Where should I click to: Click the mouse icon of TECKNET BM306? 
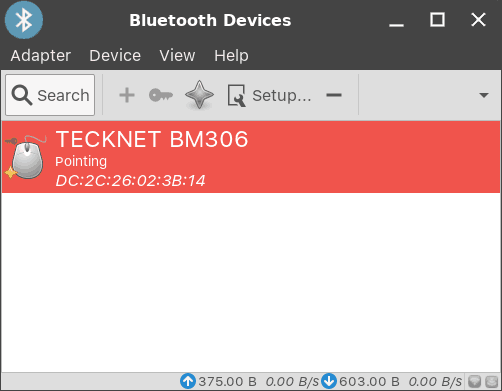pyautogui.click(x=27, y=157)
